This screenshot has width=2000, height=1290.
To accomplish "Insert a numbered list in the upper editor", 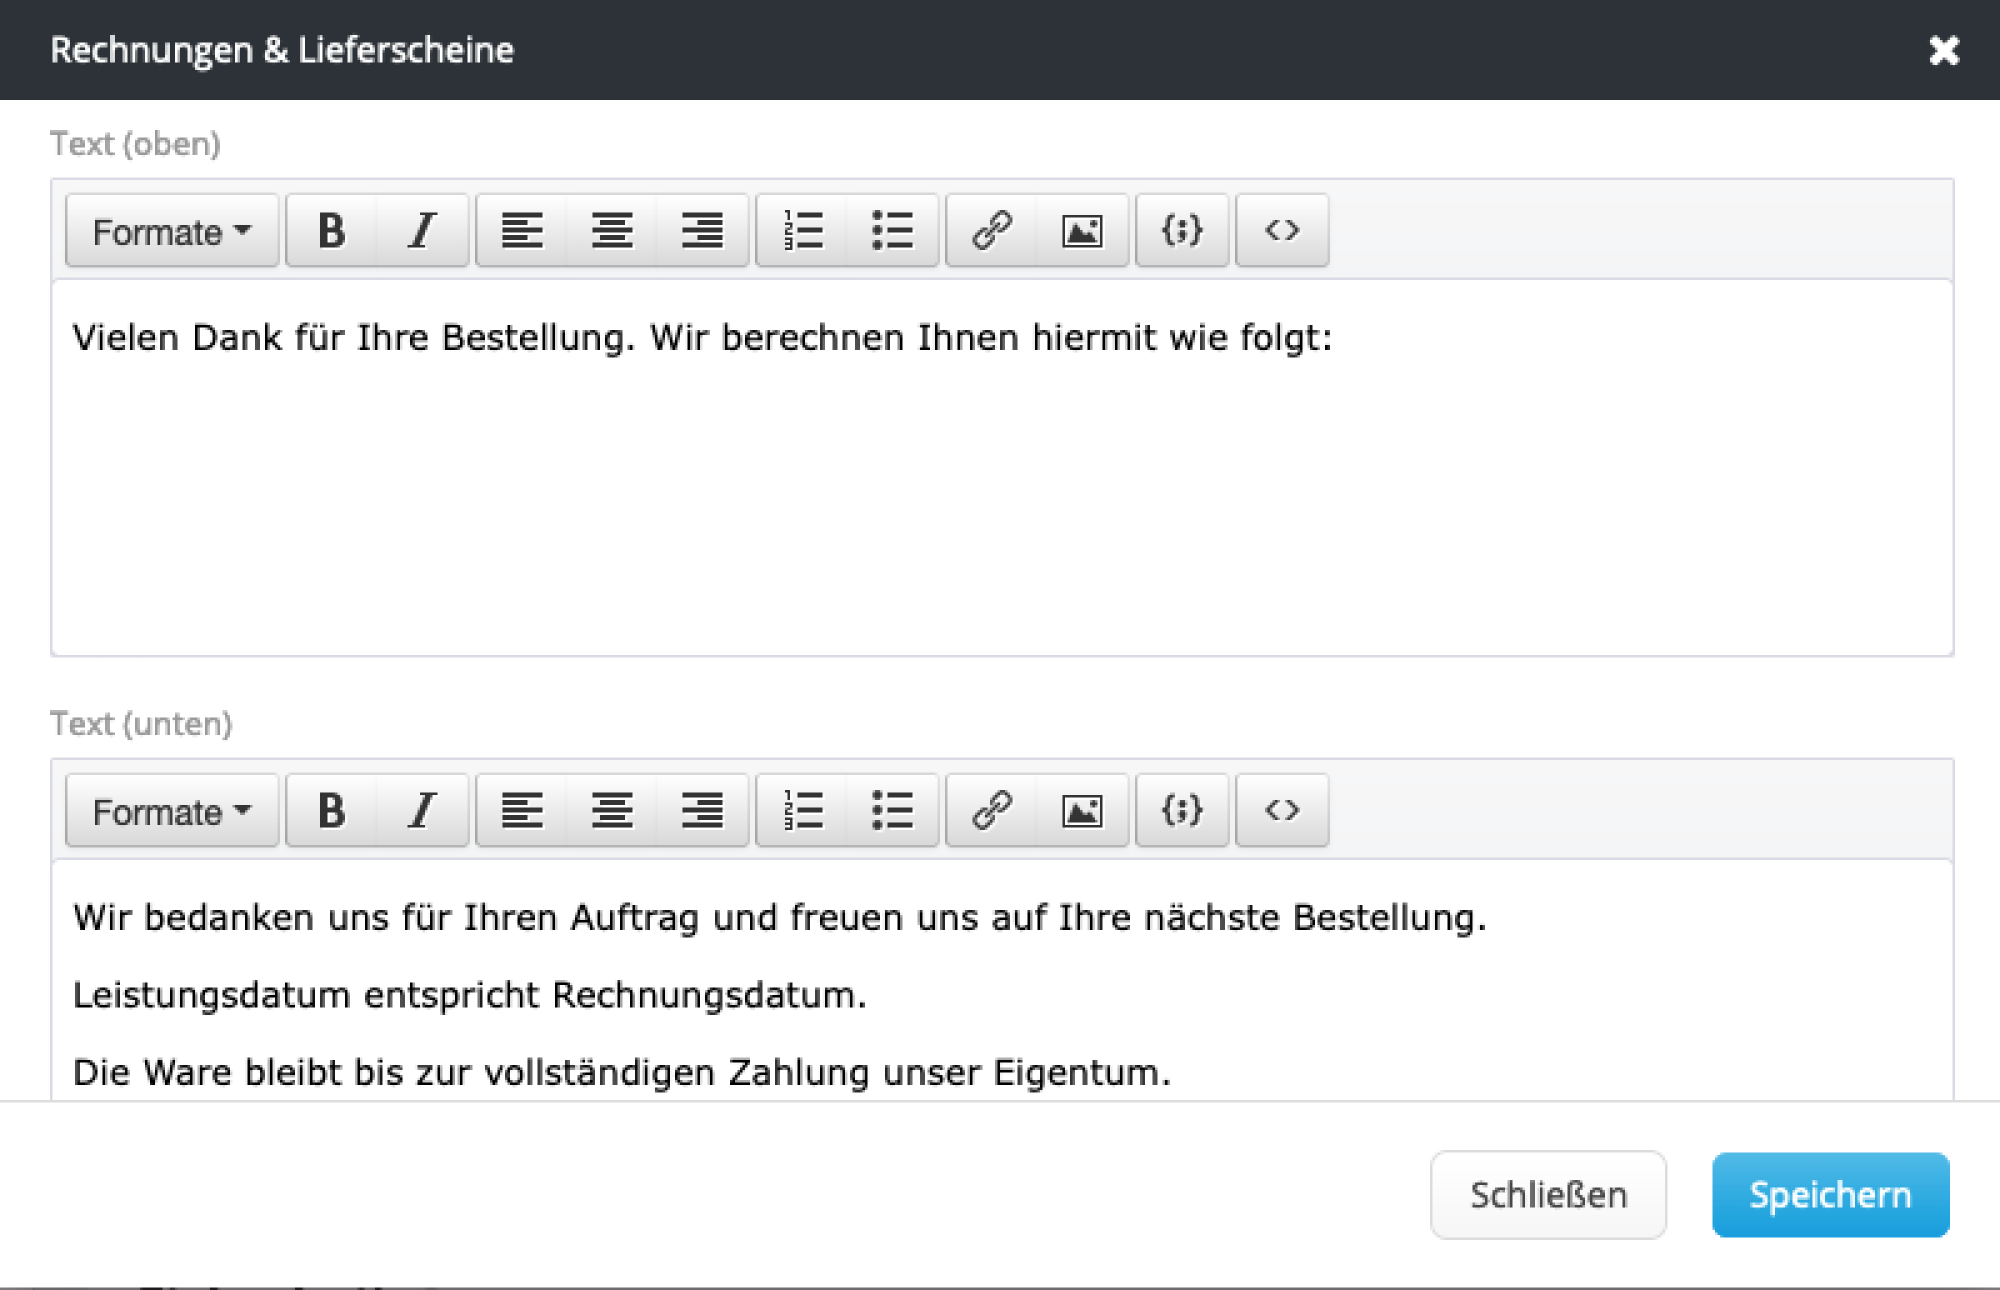I will pos(801,231).
